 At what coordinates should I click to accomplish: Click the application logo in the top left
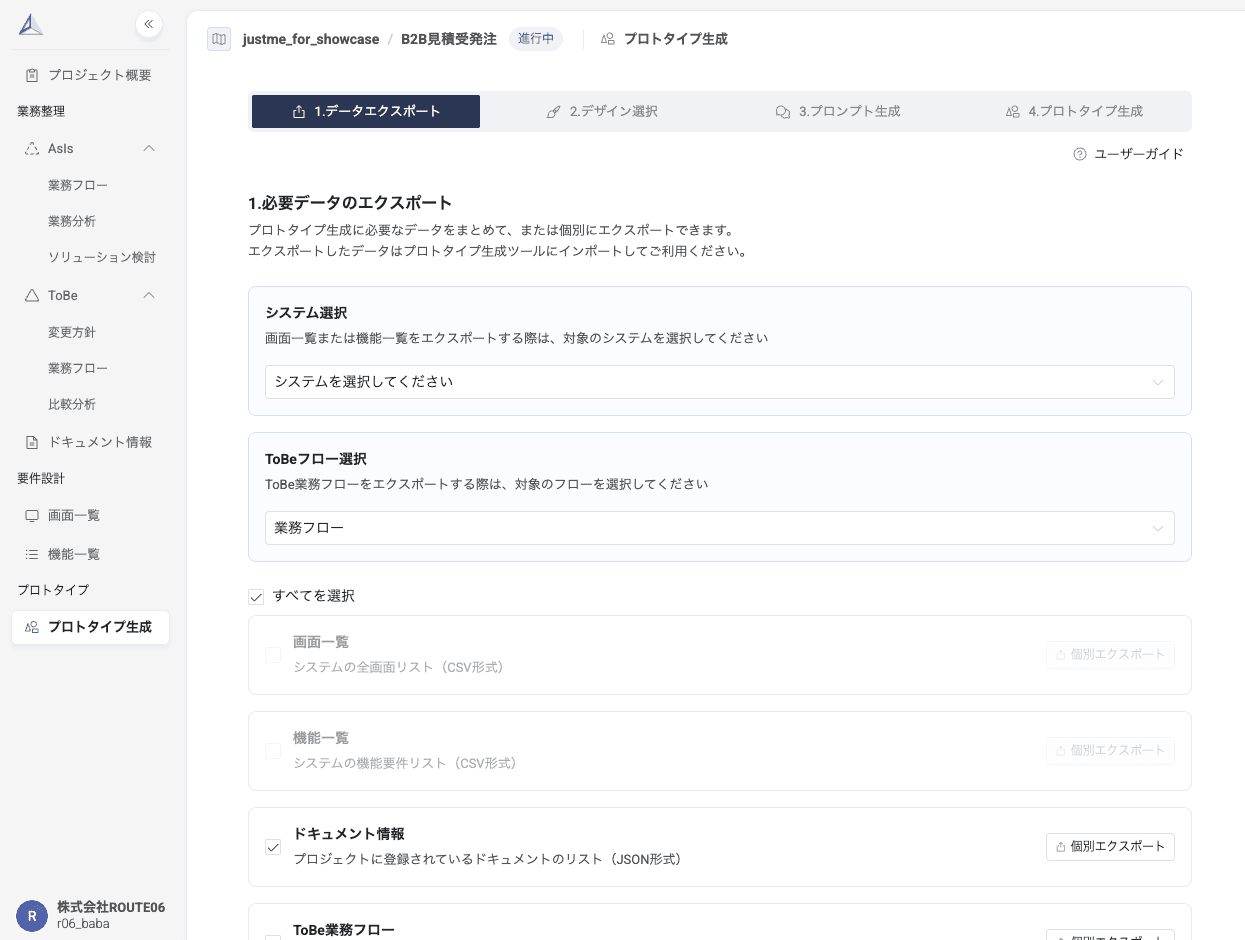[30, 22]
